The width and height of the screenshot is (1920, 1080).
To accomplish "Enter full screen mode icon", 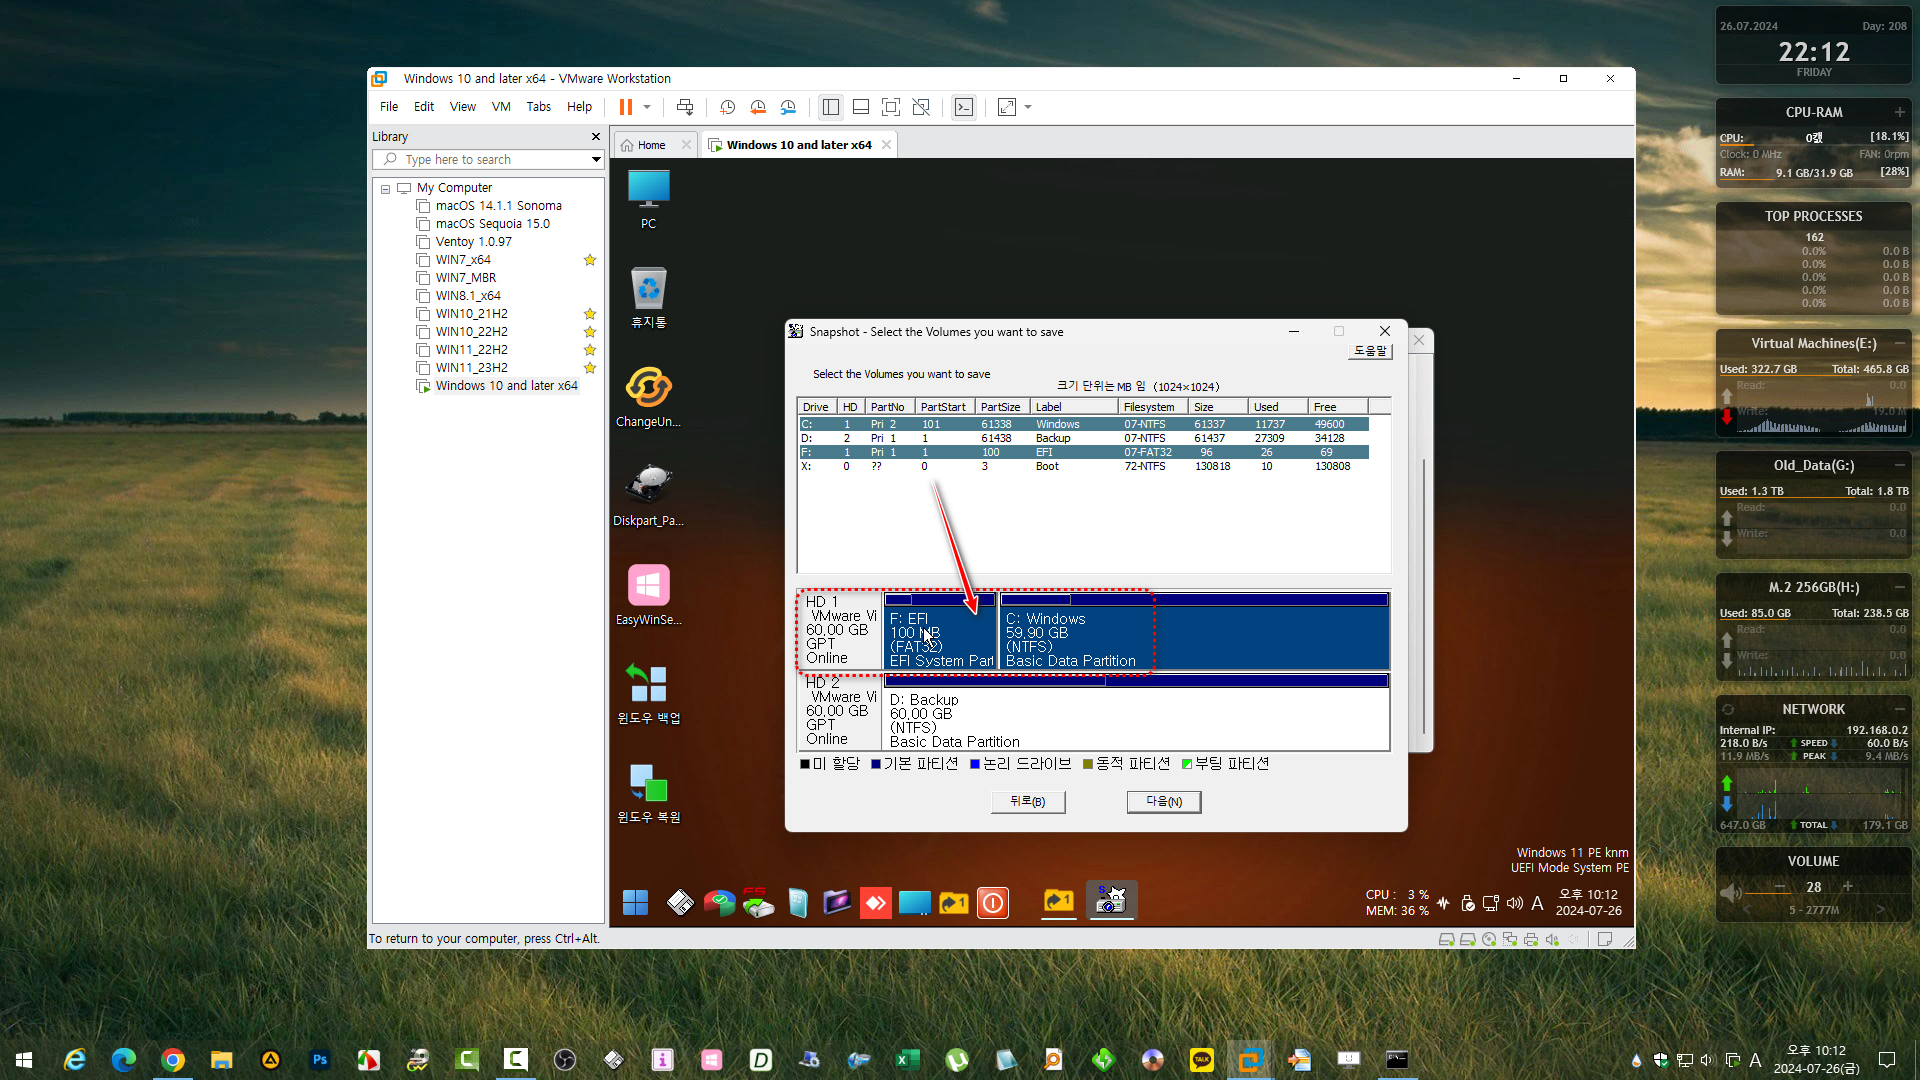I will coord(891,107).
